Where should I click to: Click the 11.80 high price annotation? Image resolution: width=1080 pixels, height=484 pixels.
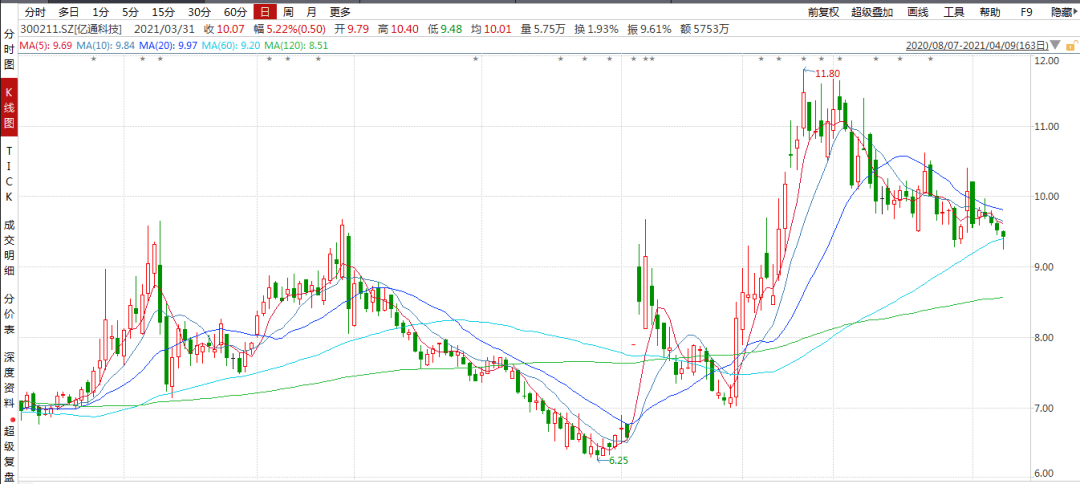pos(828,74)
